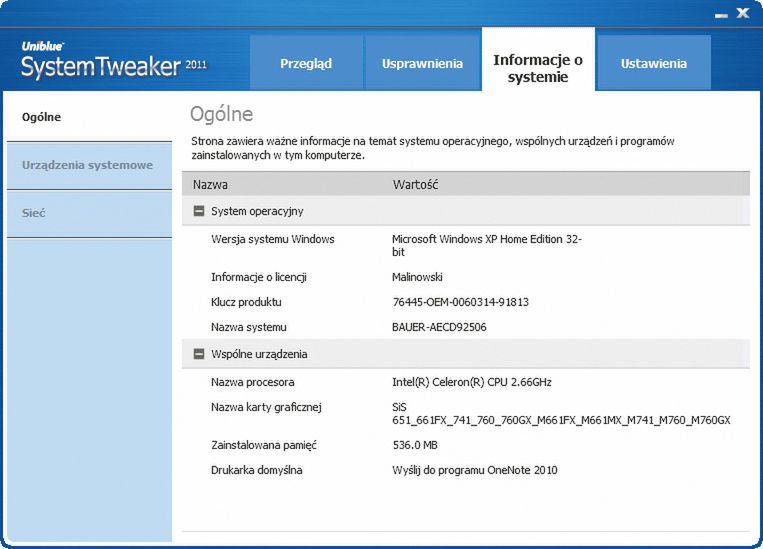This screenshot has height=549, width=763.
Task: Collapse the Wspólne urządzenia group
Action: (x=199, y=354)
